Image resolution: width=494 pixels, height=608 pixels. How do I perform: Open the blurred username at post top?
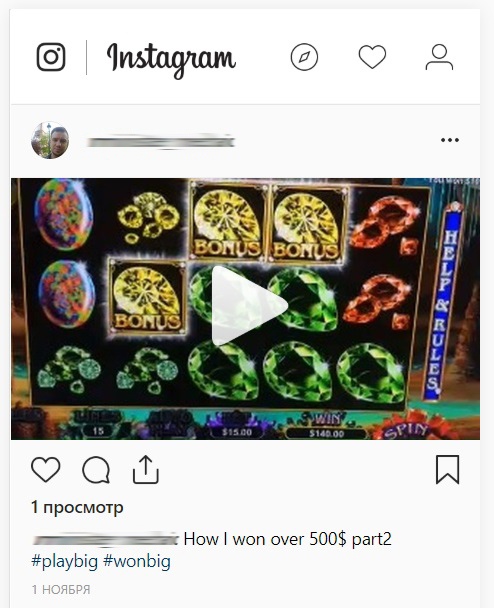pos(161,142)
